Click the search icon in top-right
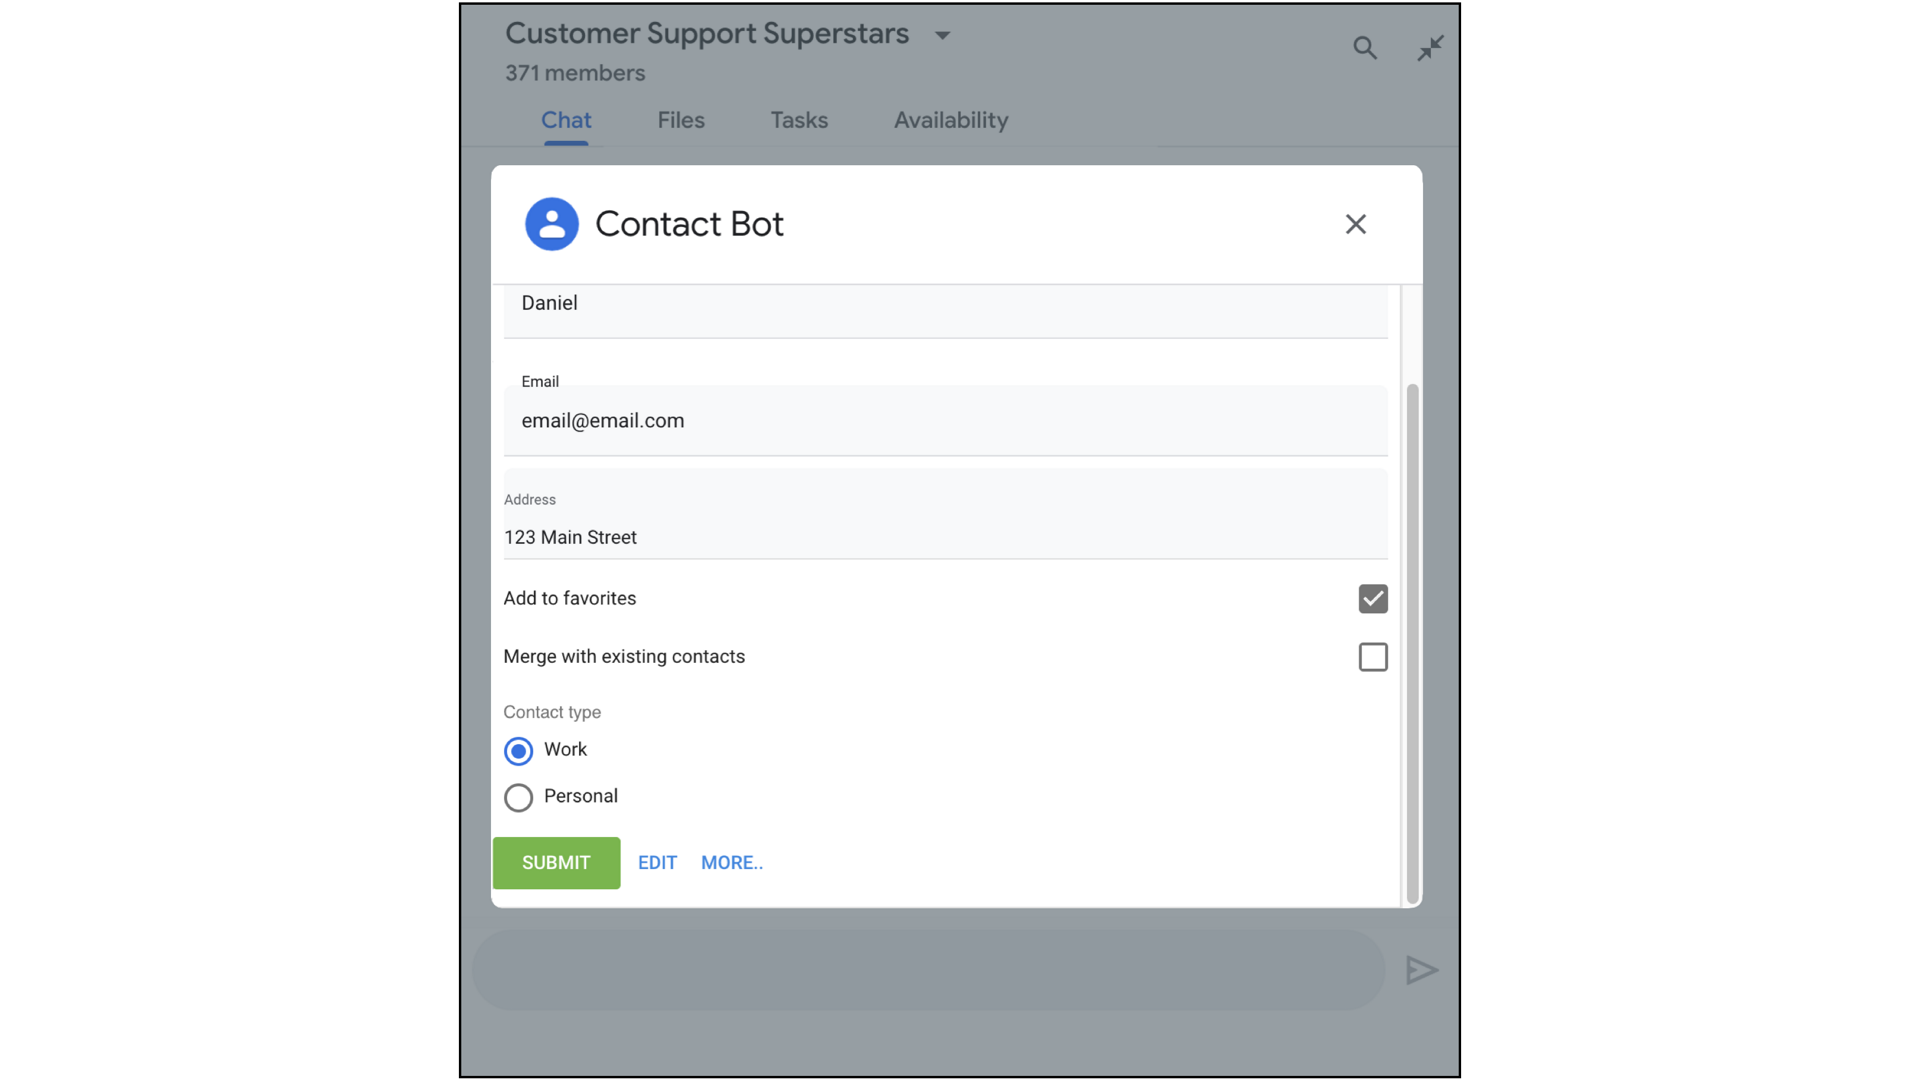 [x=1365, y=47]
